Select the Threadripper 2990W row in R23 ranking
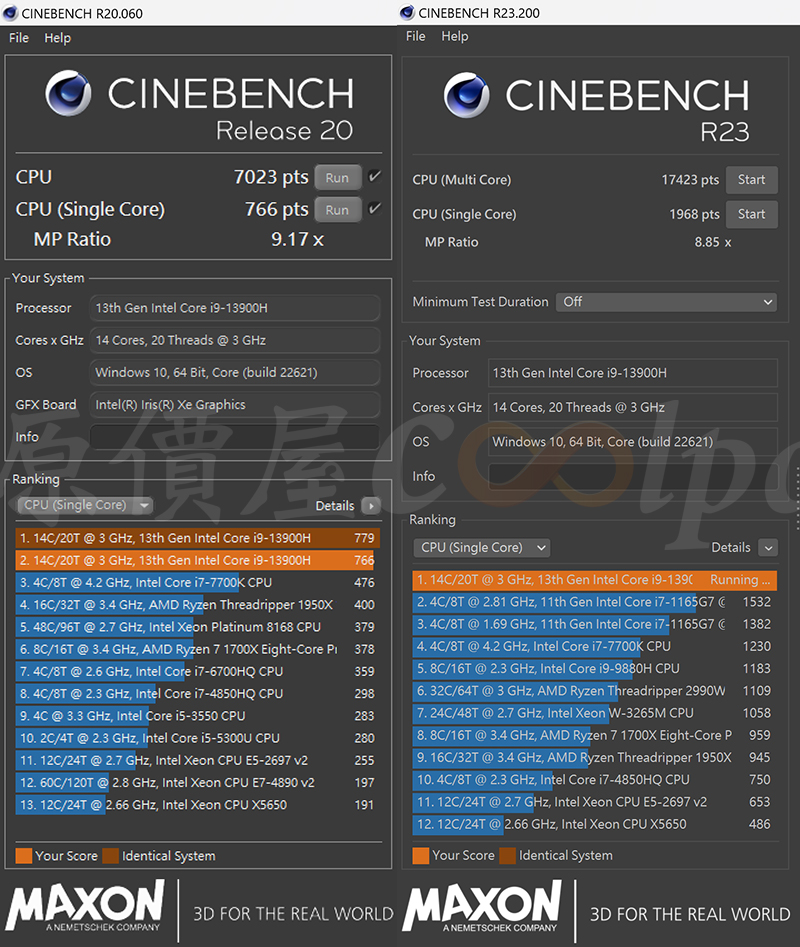 595,691
